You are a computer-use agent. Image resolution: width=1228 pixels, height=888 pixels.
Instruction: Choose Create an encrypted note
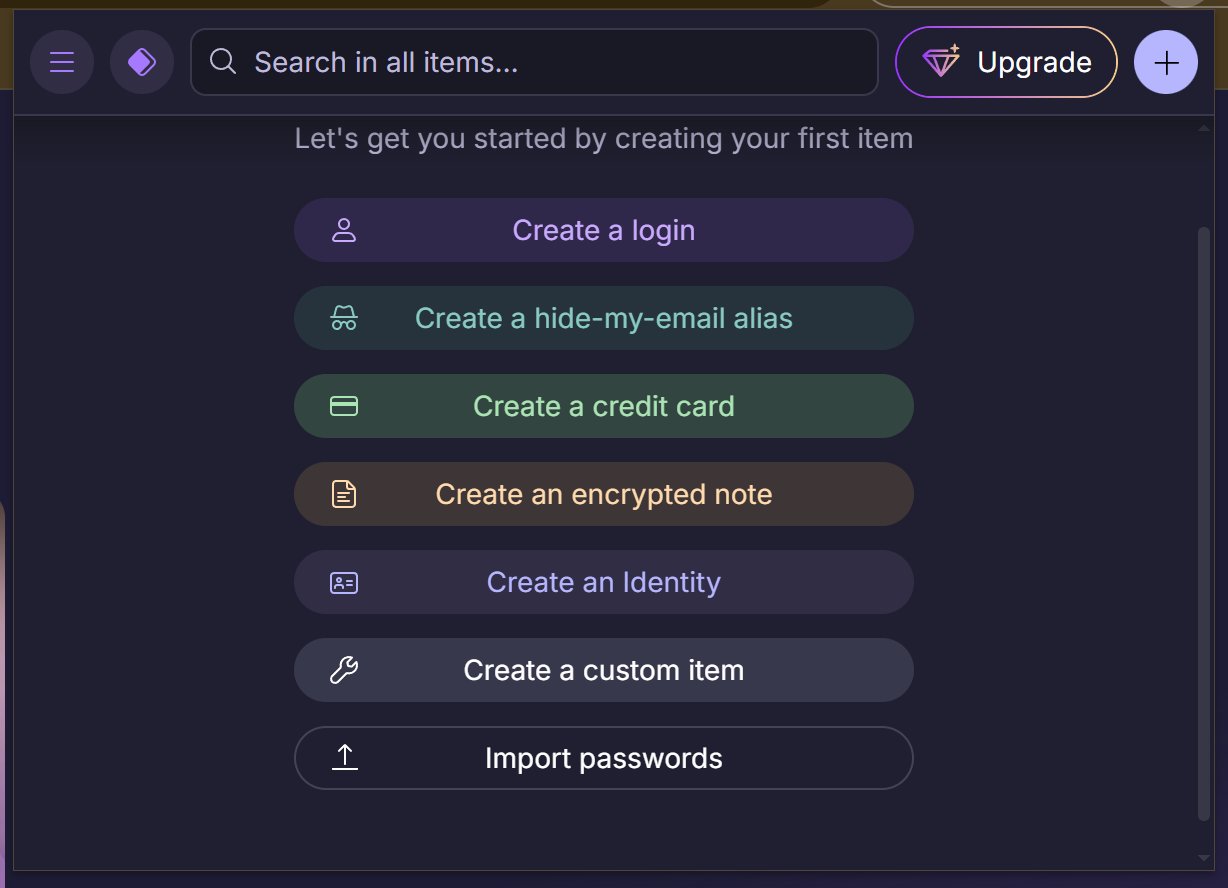point(603,494)
